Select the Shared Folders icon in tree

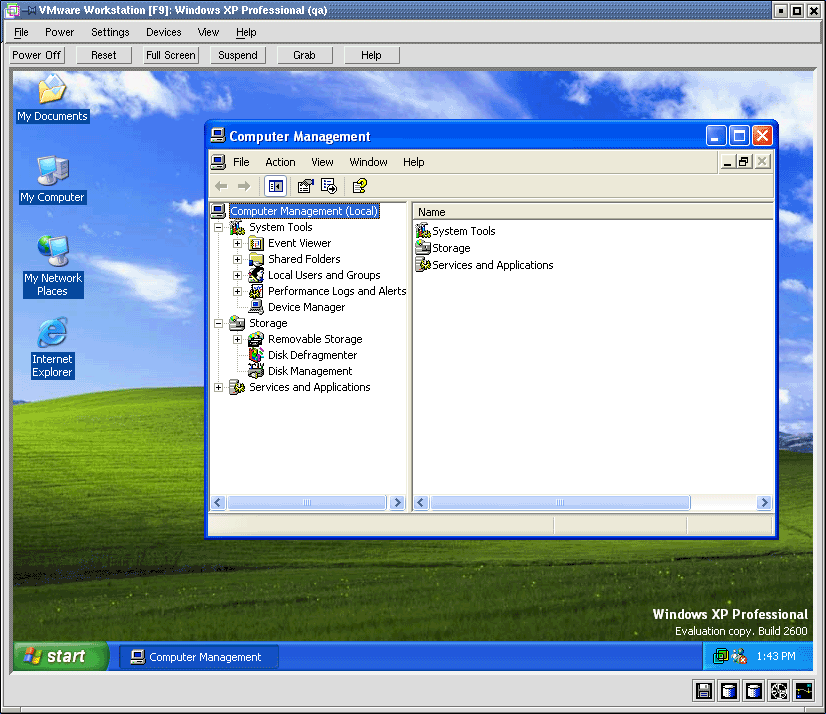pyautogui.click(x=256, y=259)
